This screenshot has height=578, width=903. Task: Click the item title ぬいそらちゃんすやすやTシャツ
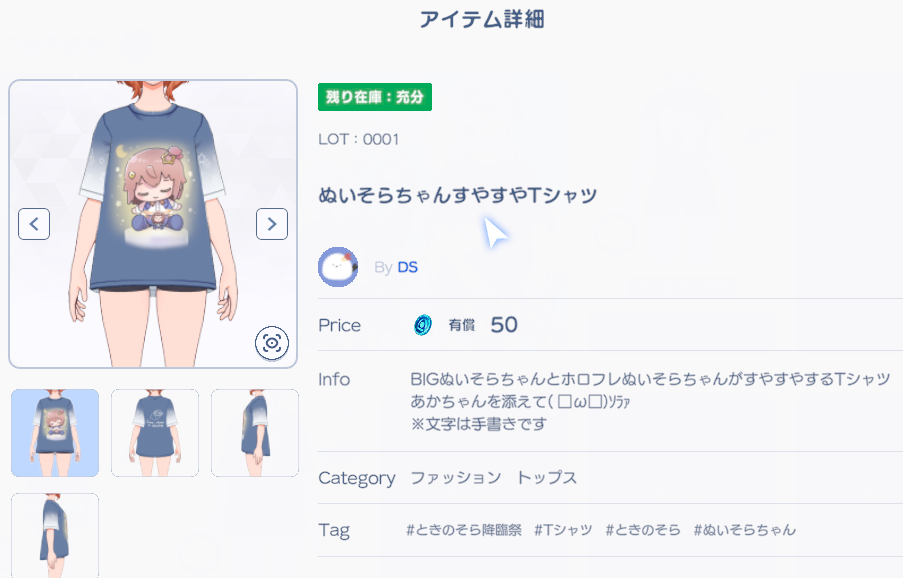tap(458, 195)
